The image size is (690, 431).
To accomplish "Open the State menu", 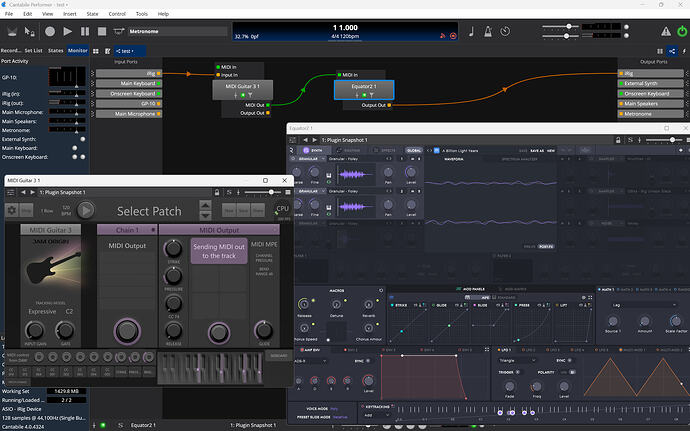I will [x=92, y=14].
